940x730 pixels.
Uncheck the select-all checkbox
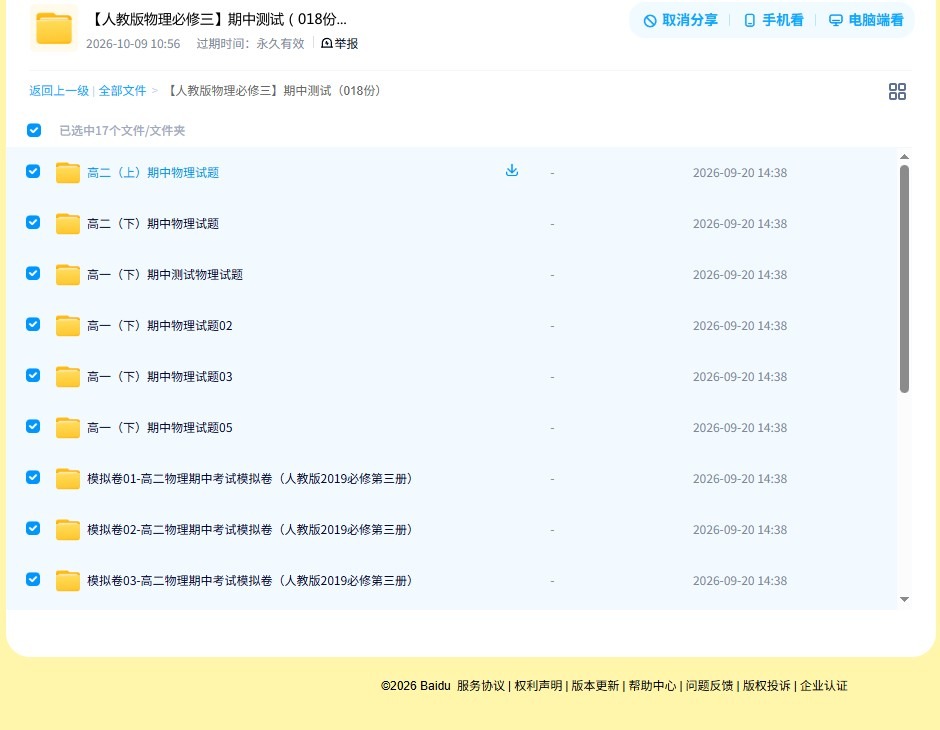(x=34, y=130)
